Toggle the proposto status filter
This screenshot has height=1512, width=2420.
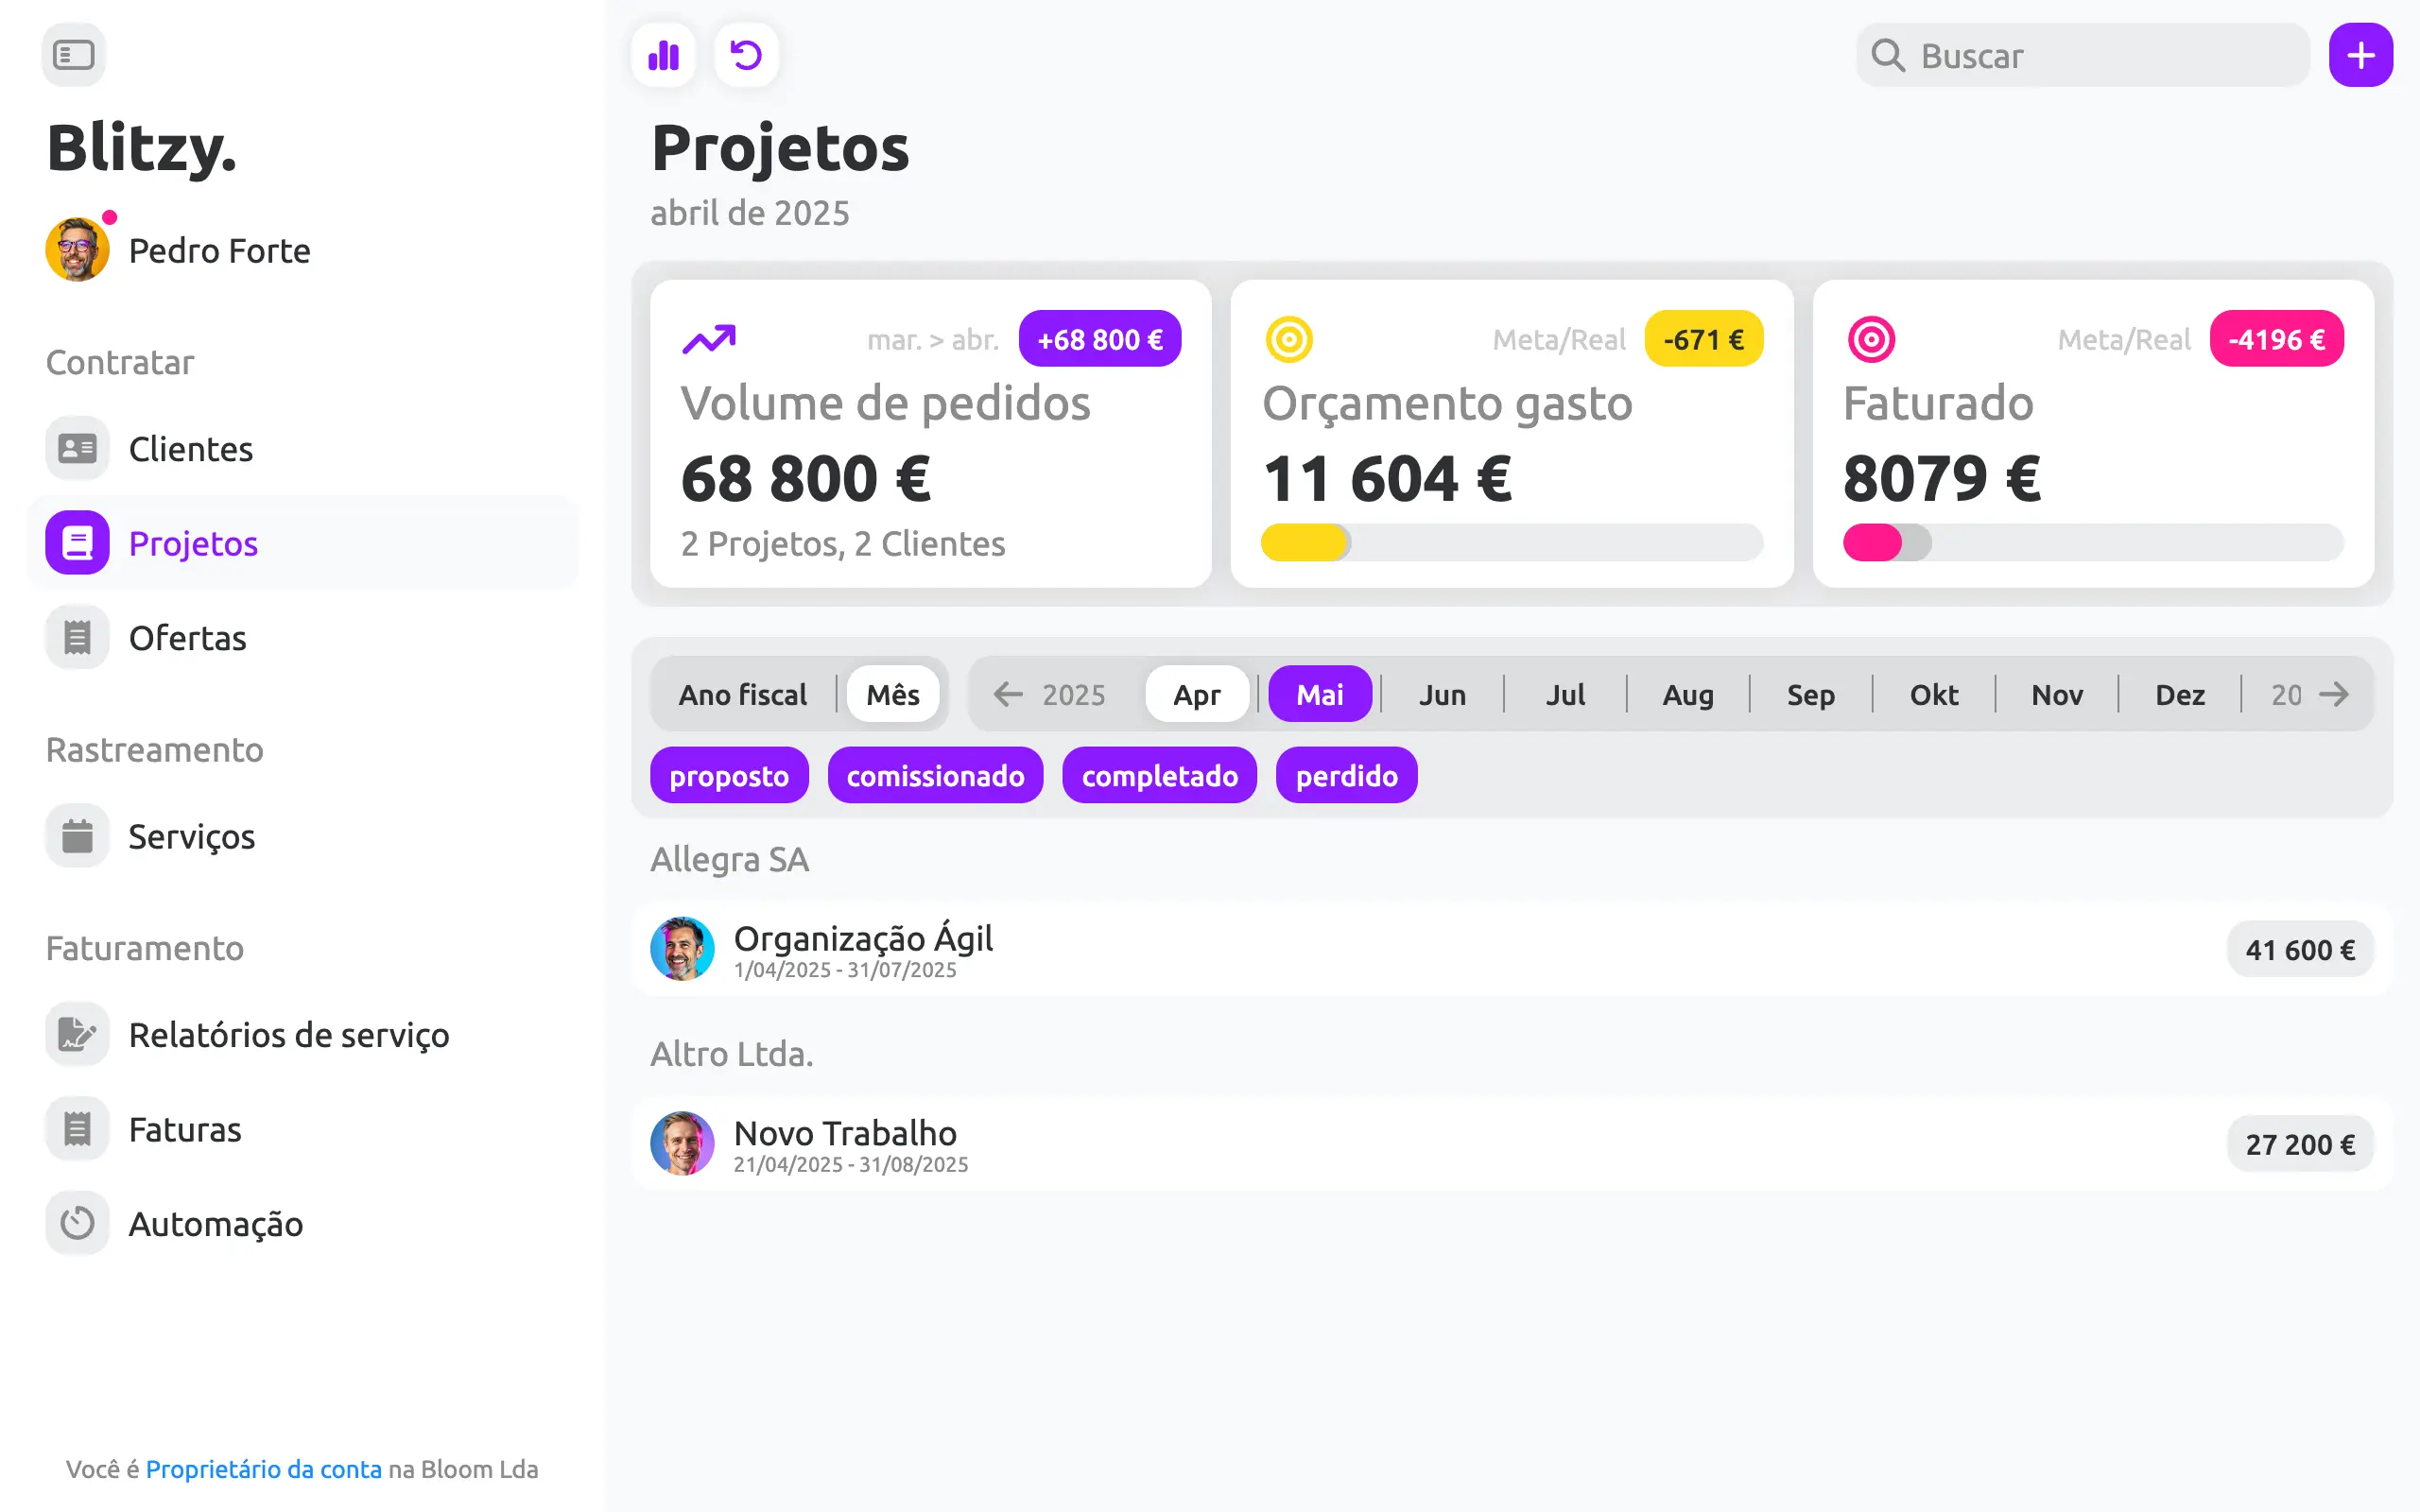pyautogui.click(x=729, y=775)
